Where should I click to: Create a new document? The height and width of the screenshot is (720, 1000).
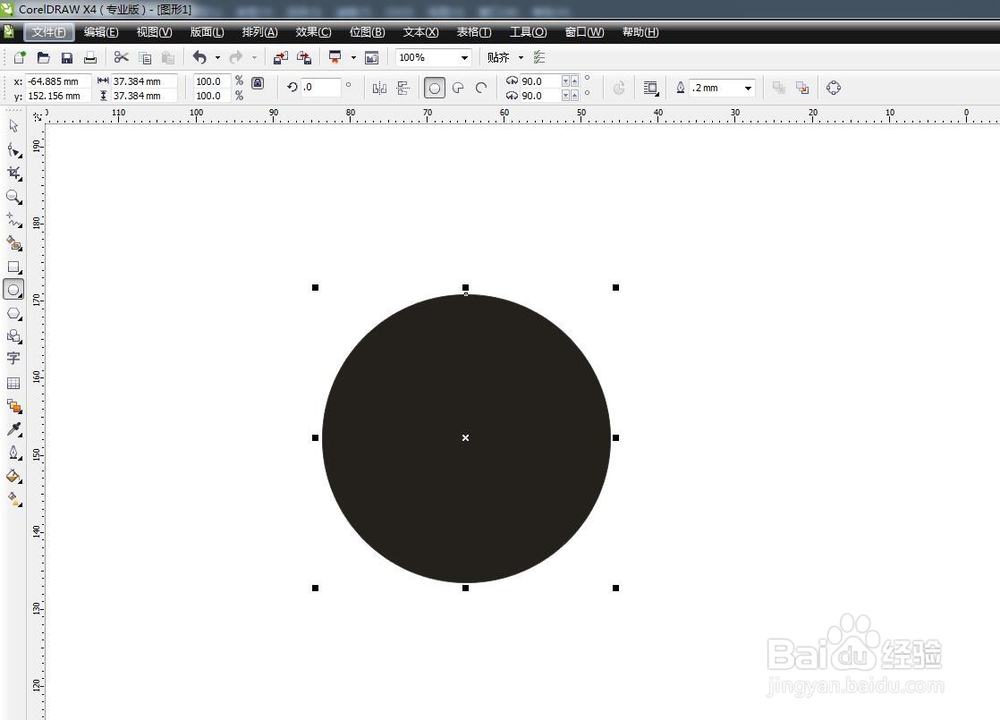pyautogui.click(x=20, y=57)
